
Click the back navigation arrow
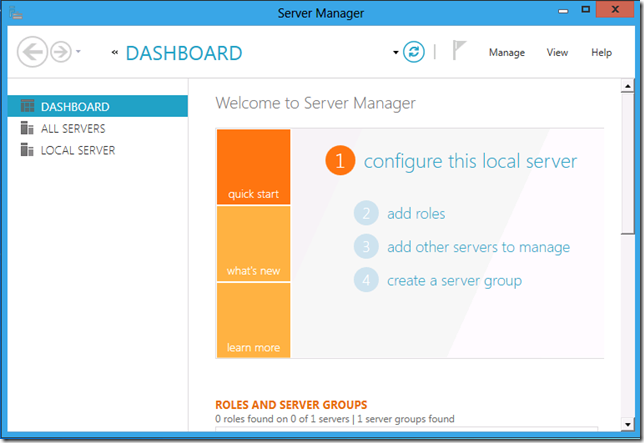pyautogui.click(x=32, y=52)
